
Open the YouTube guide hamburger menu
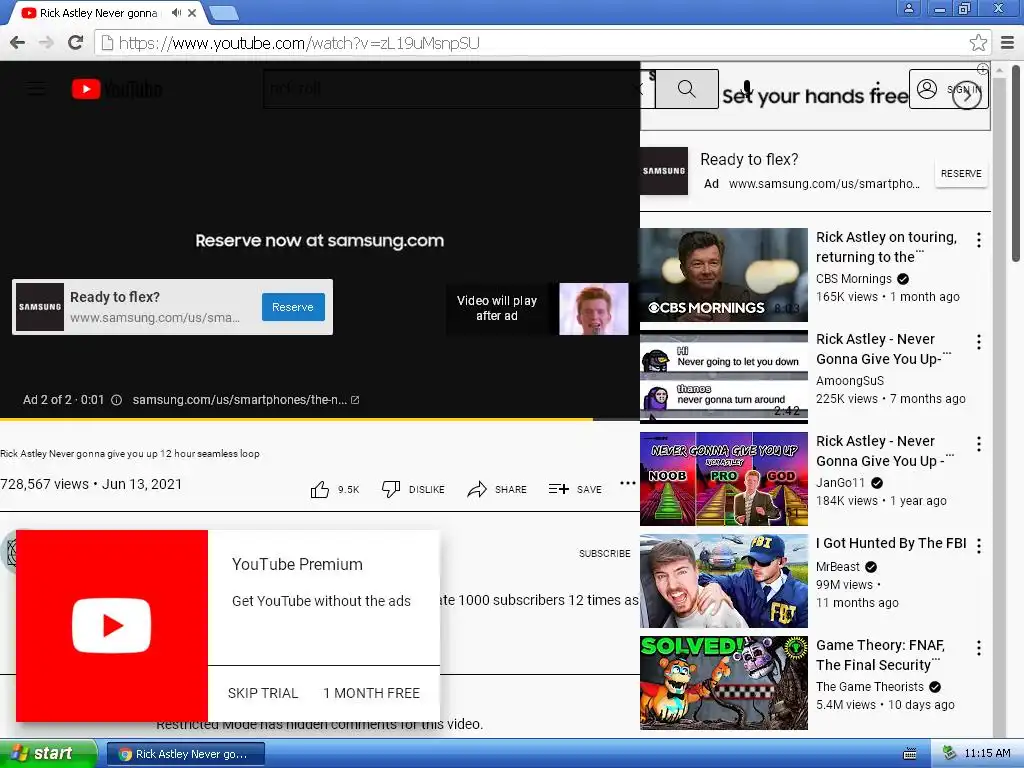[x=37, y=89]
